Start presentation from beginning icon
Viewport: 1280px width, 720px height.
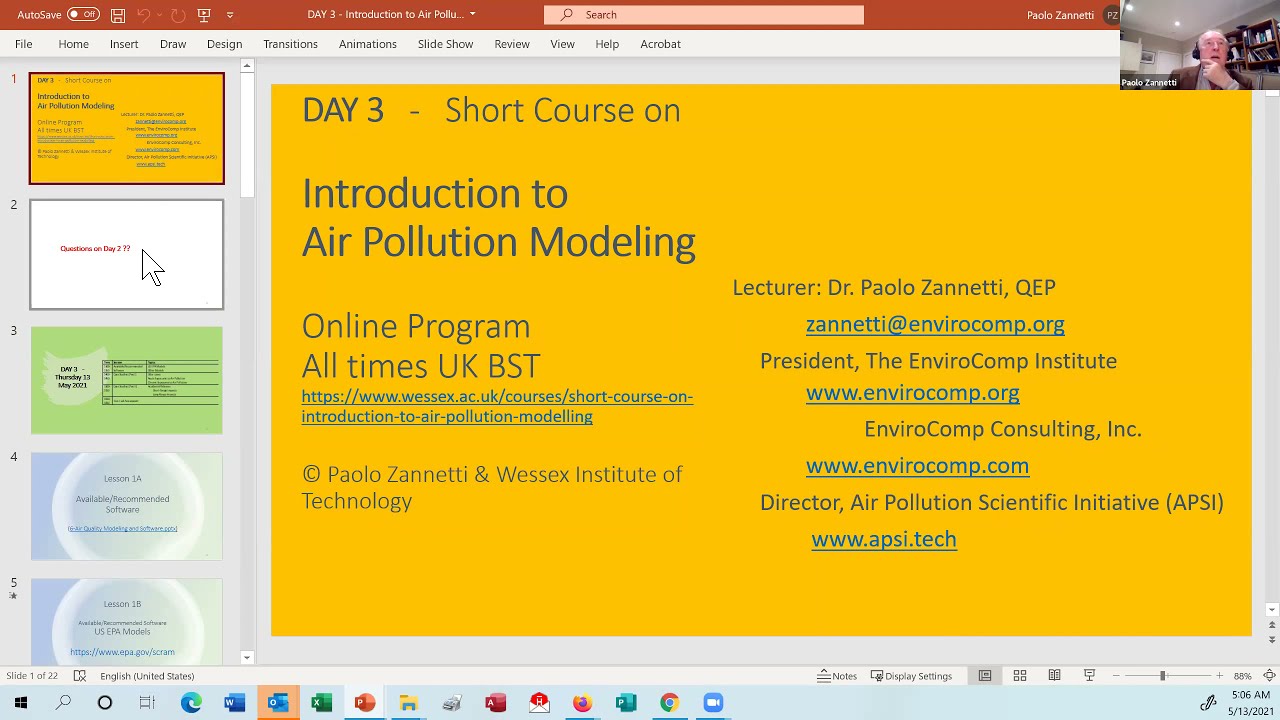pyautogui.click(x=204, y=15)
